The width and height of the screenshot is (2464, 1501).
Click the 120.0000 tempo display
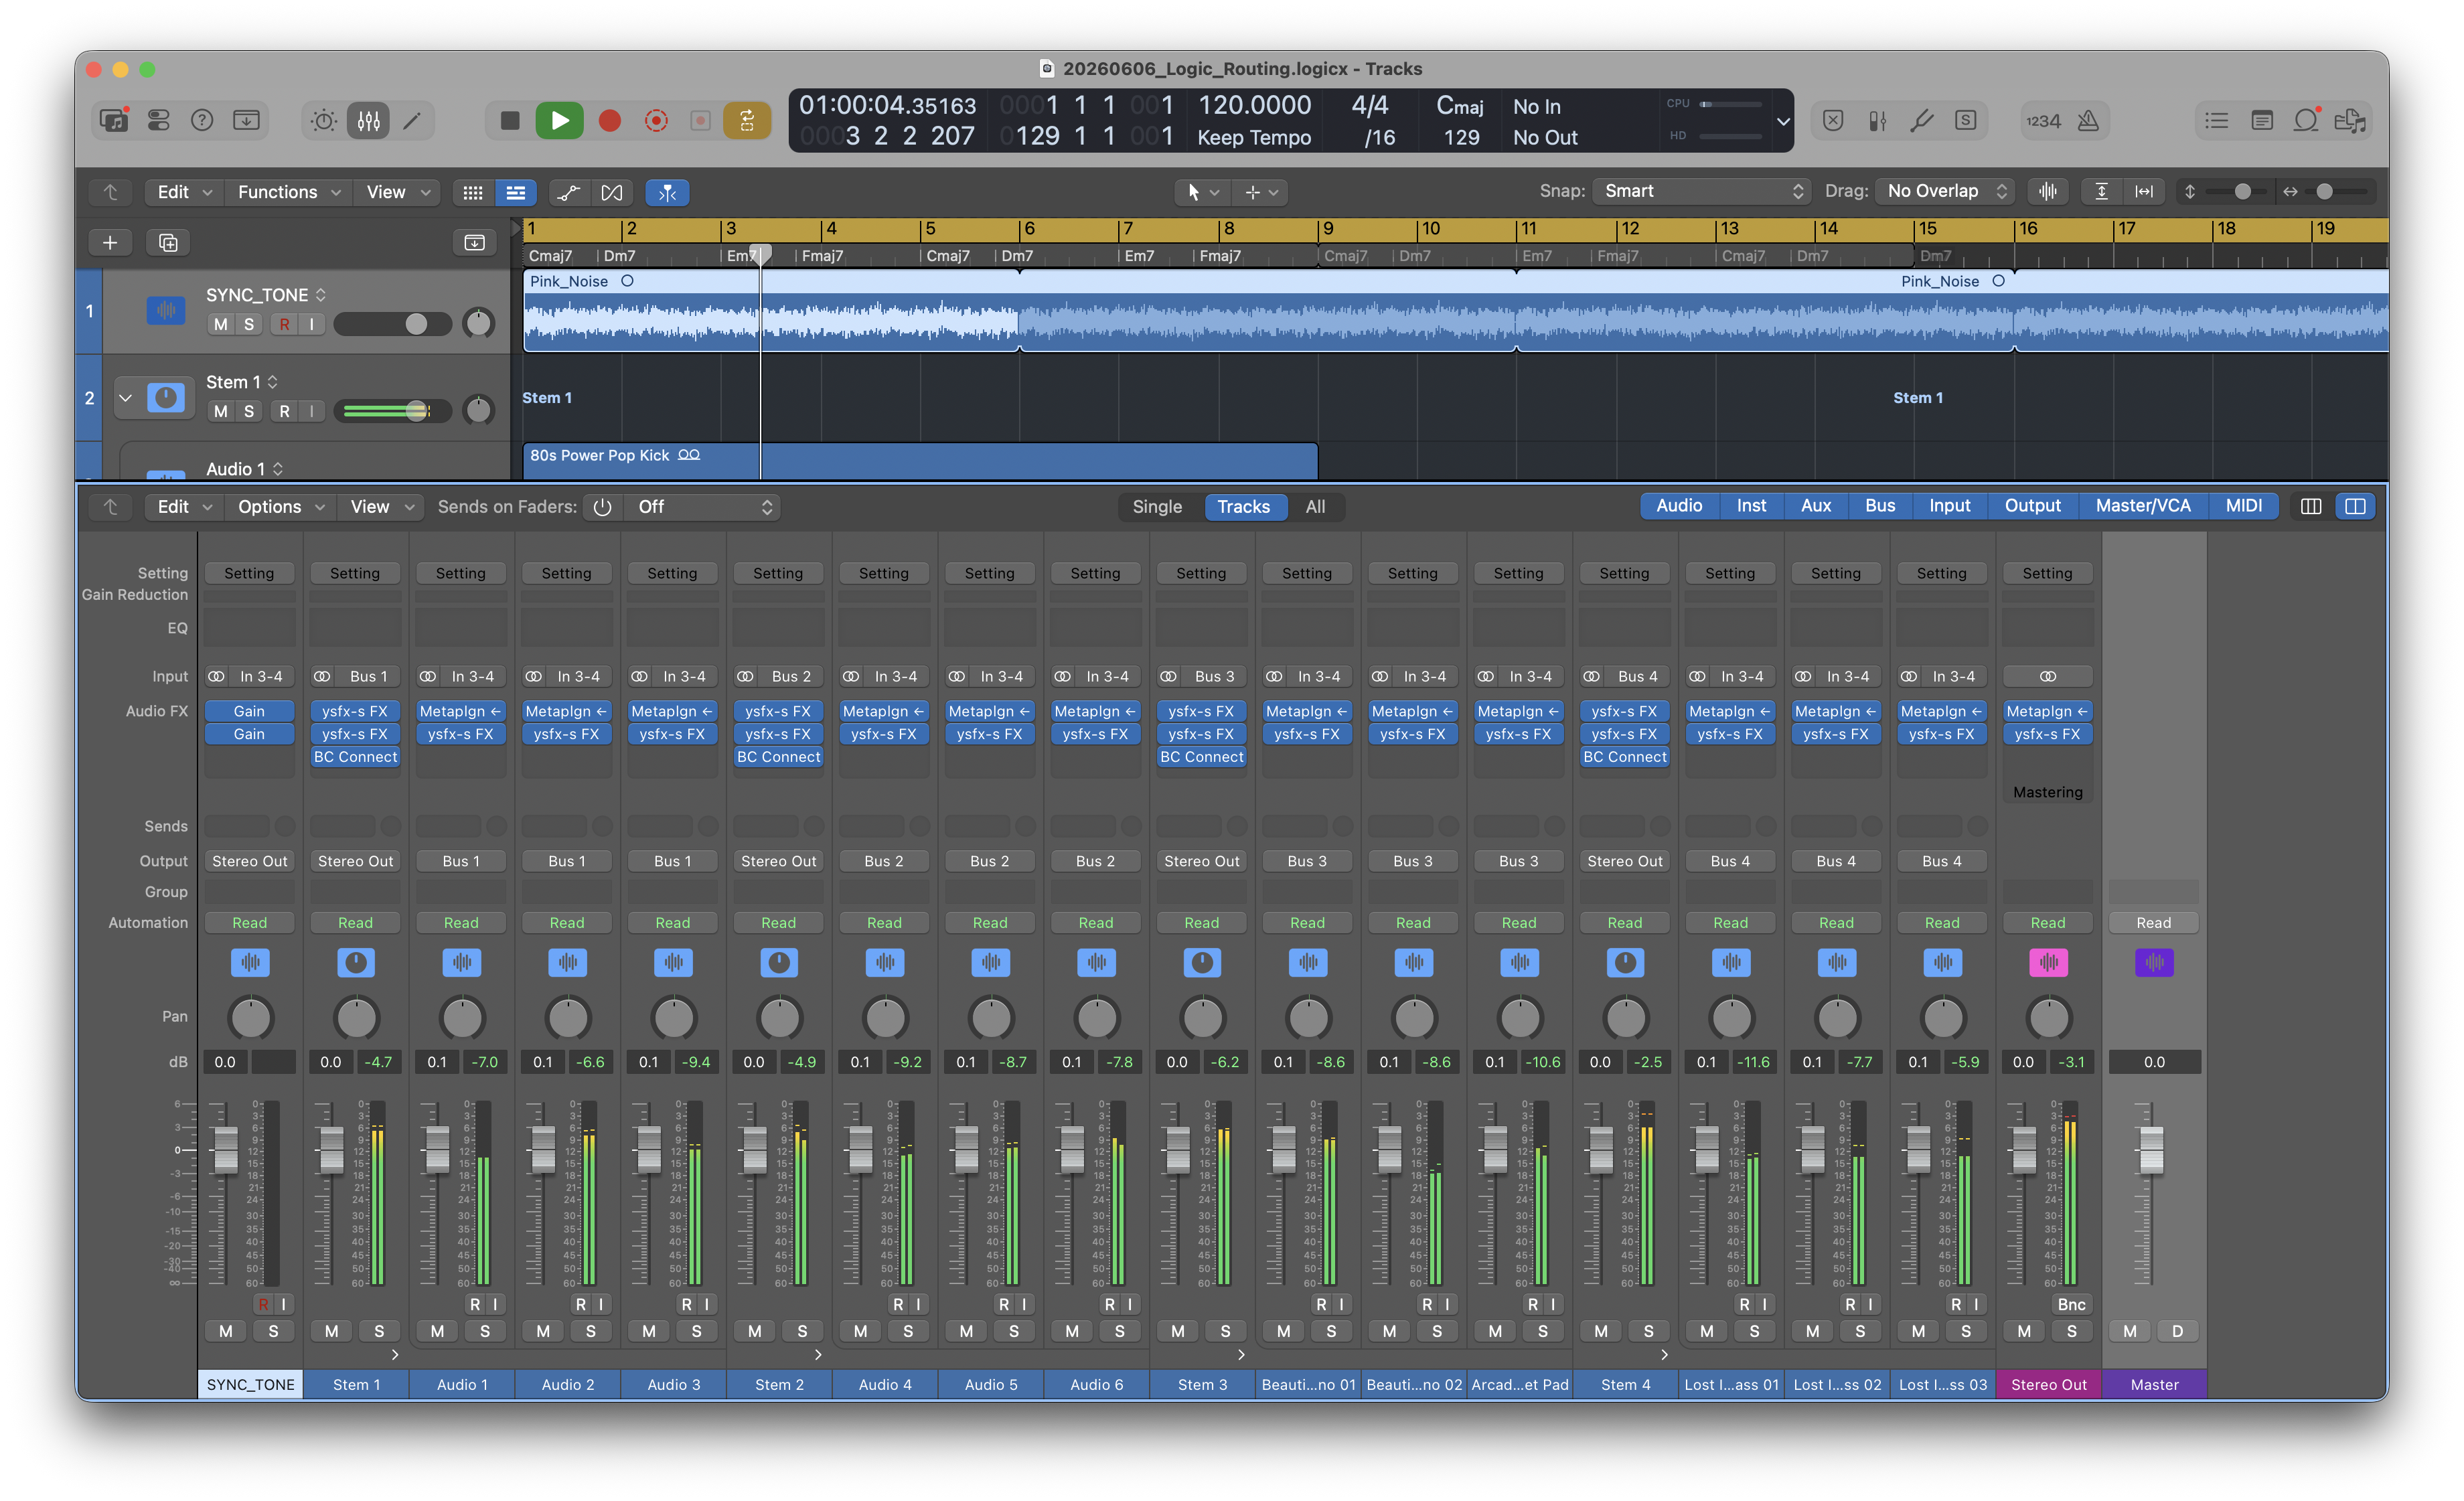tap(1254, 105)
